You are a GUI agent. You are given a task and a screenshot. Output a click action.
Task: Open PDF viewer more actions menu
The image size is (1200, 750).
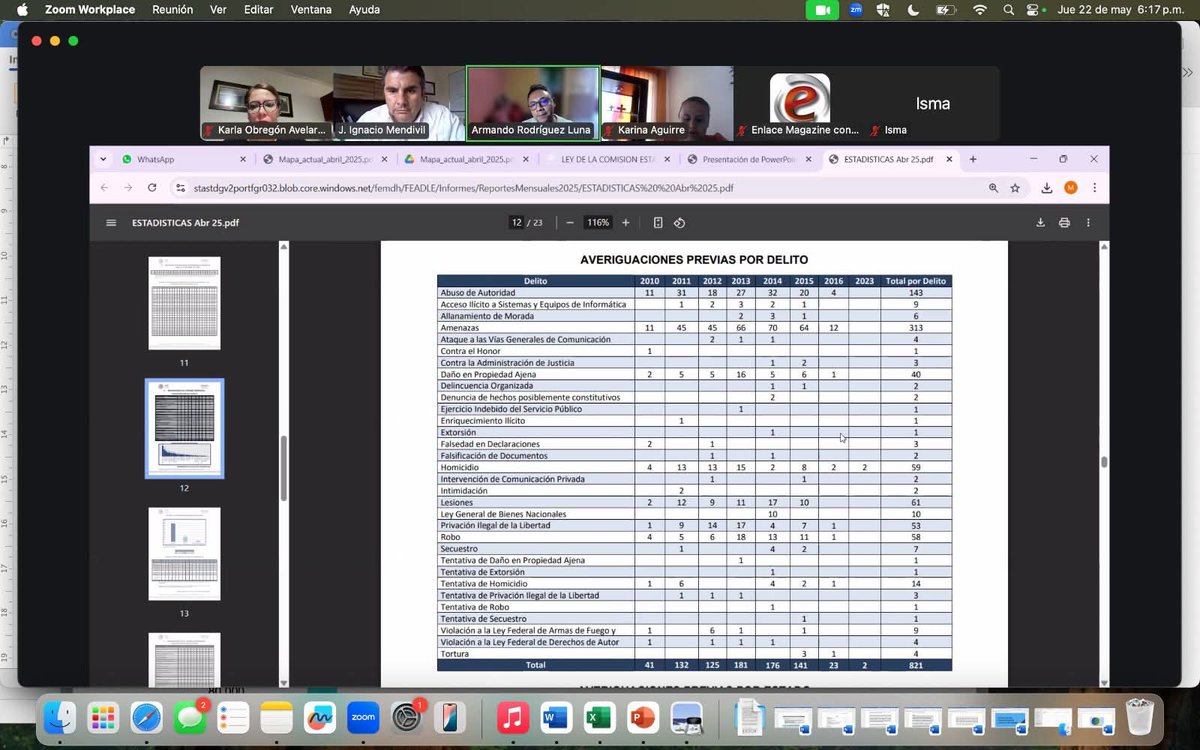1088,223
